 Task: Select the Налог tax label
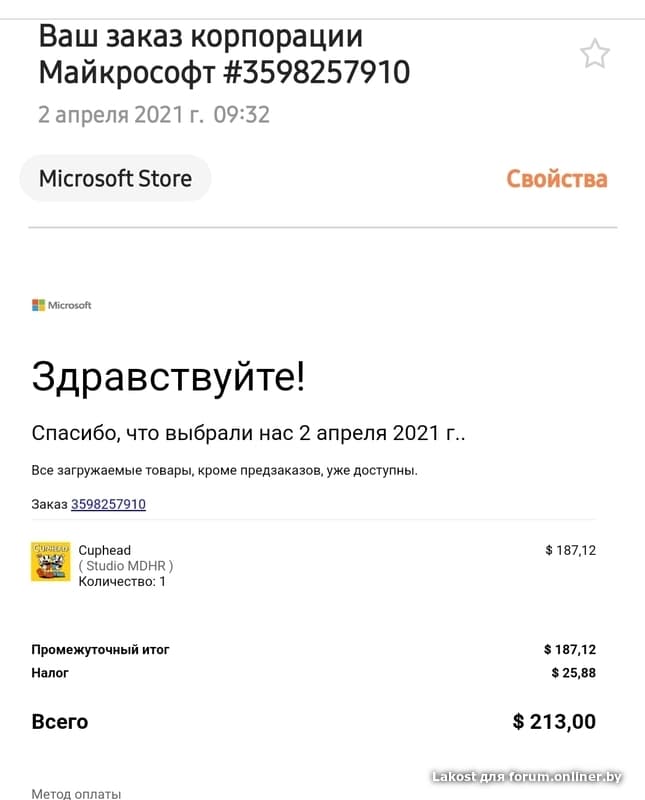50,673
